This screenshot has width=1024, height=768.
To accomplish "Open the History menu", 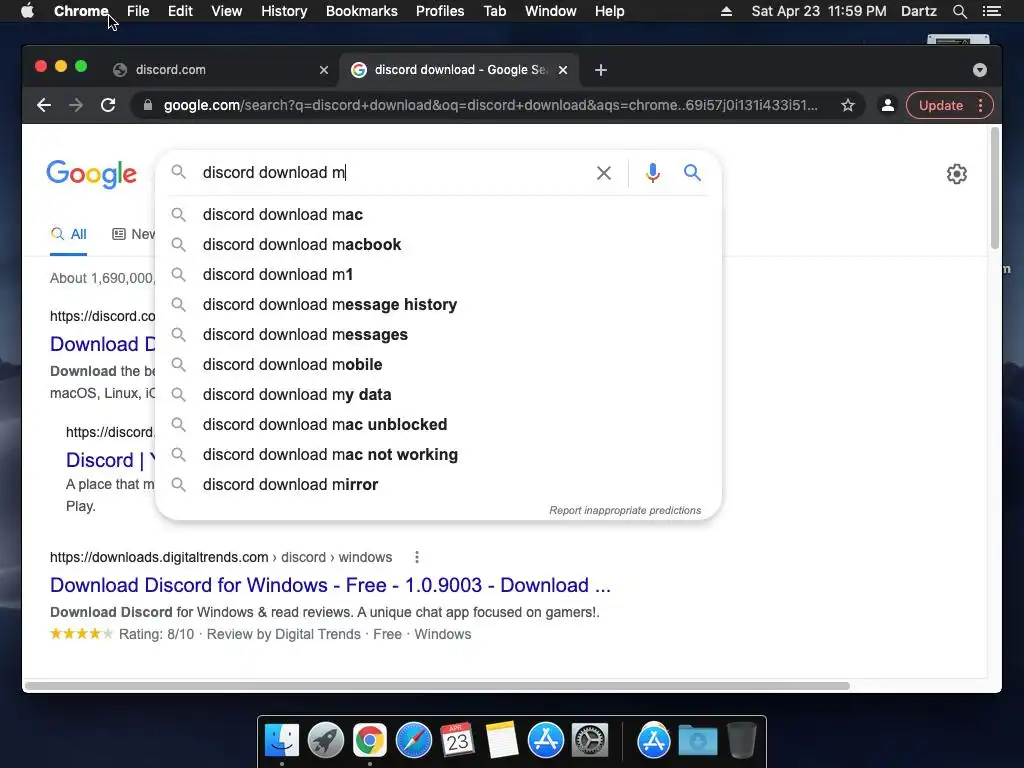I will click(284, 11).
